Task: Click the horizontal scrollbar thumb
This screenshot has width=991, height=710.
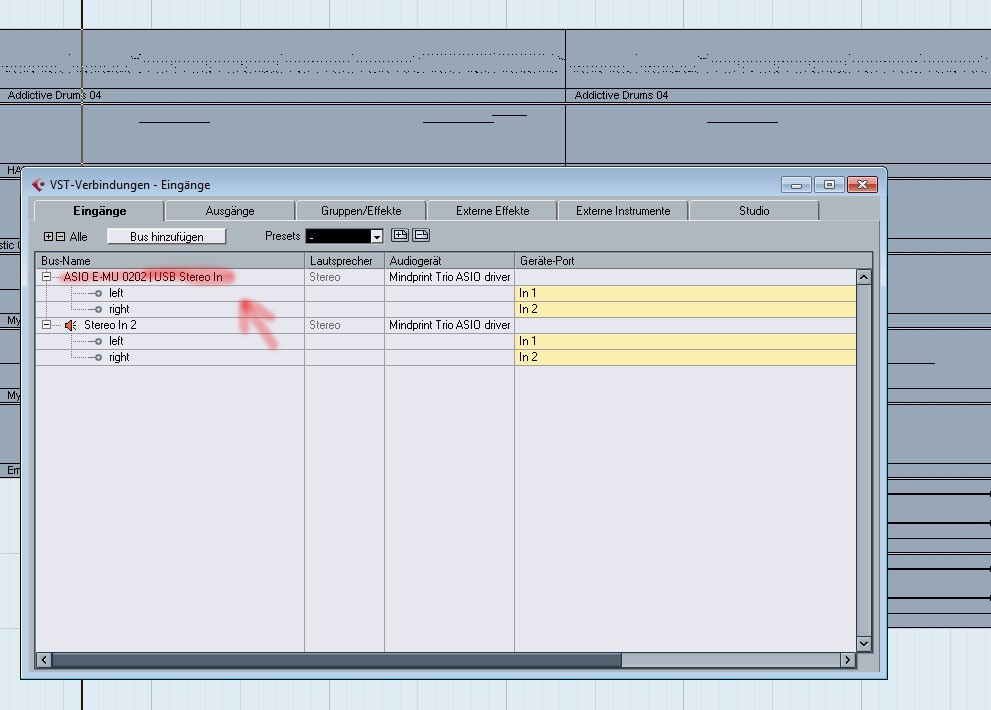Action: coord(336,660)
